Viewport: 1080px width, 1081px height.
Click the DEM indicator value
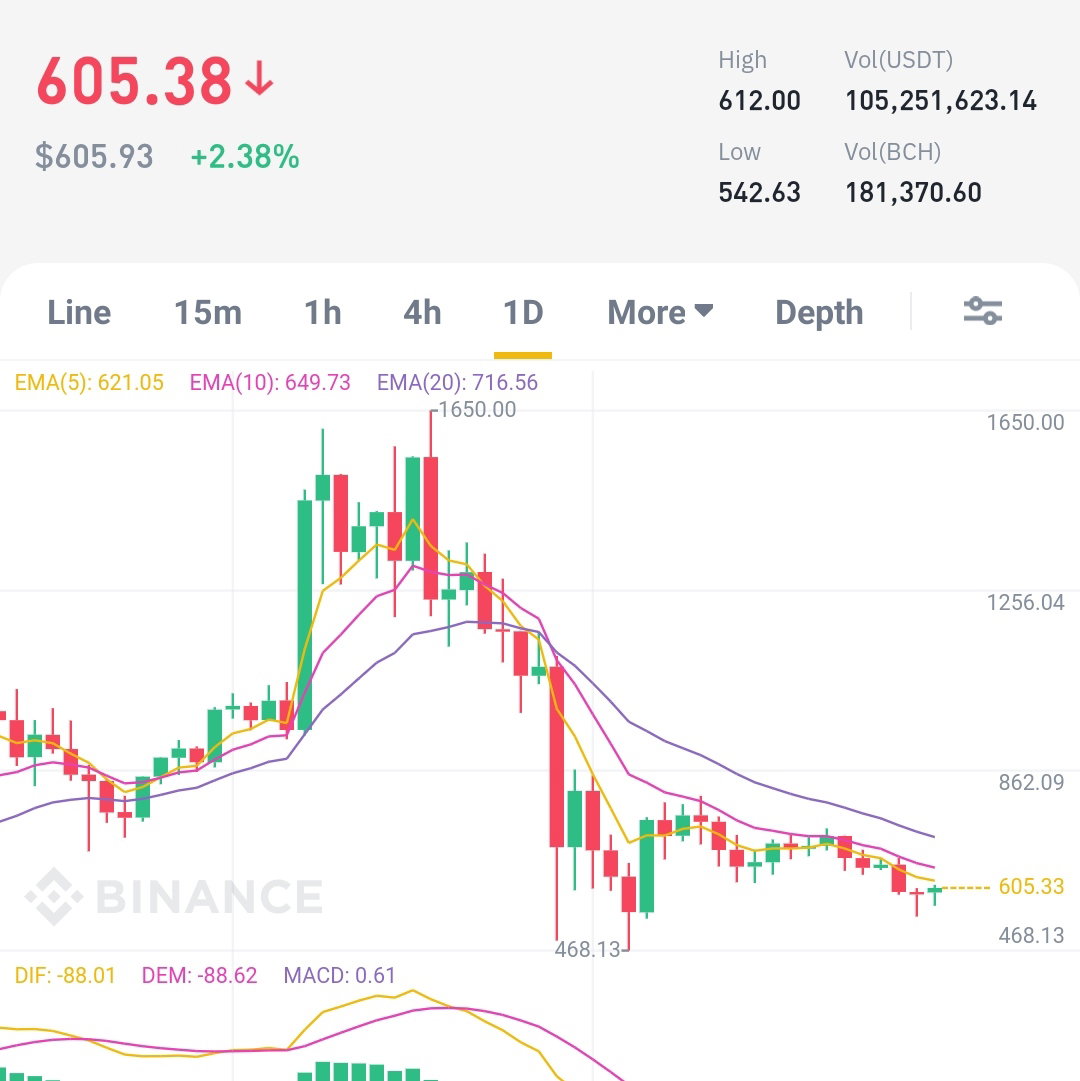(x=199, y=975)
